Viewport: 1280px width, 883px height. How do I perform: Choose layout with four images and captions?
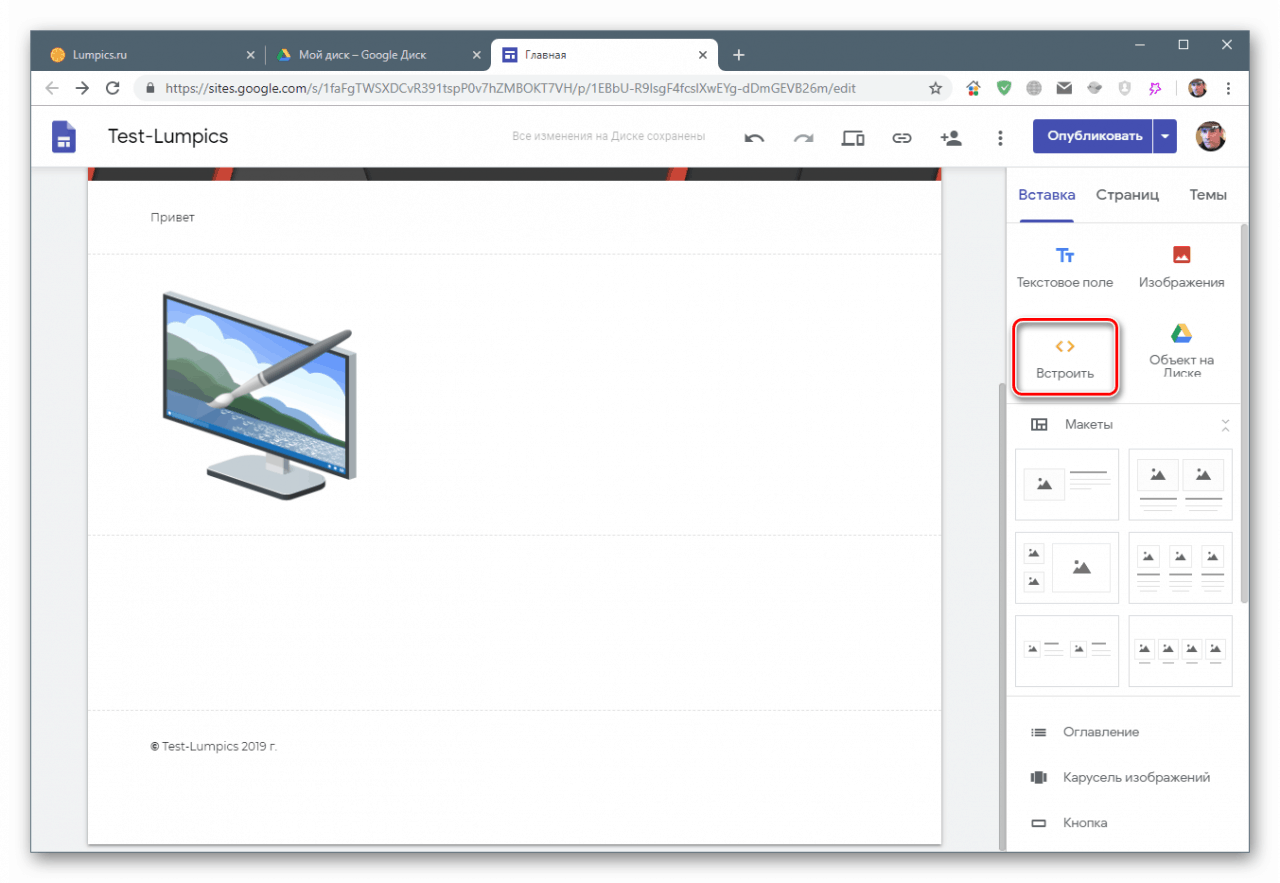(1181, 651)
